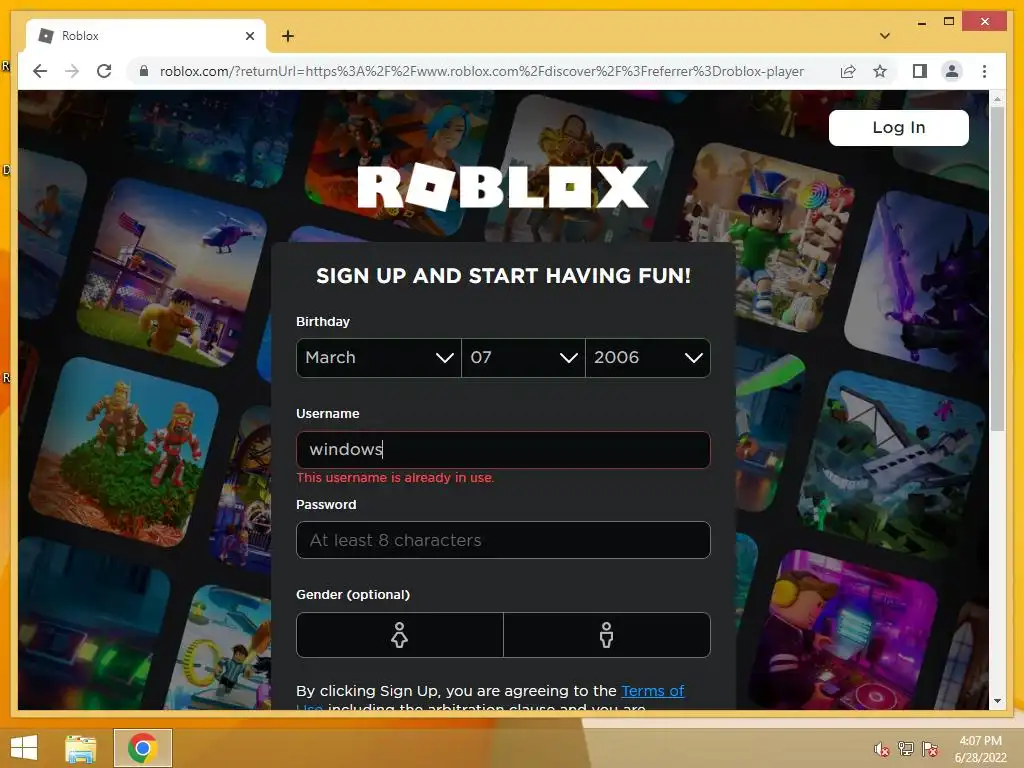
Task: Focus the Password input field
Action: pos(503,540)
